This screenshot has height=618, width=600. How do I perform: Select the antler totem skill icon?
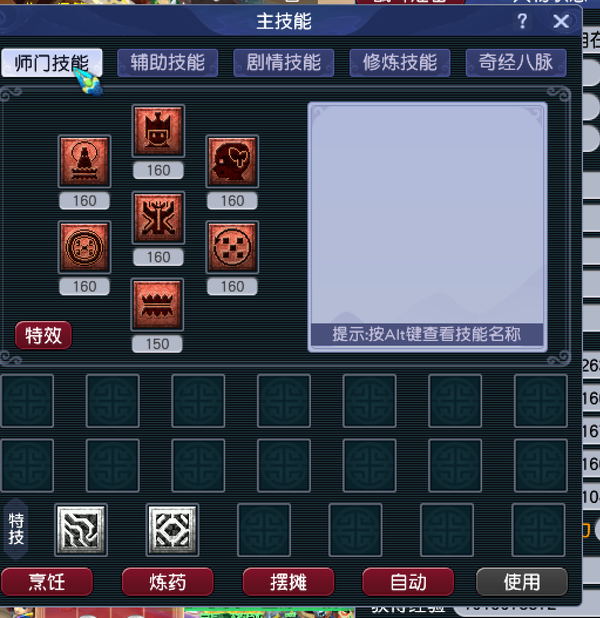(x=158, y=218)
